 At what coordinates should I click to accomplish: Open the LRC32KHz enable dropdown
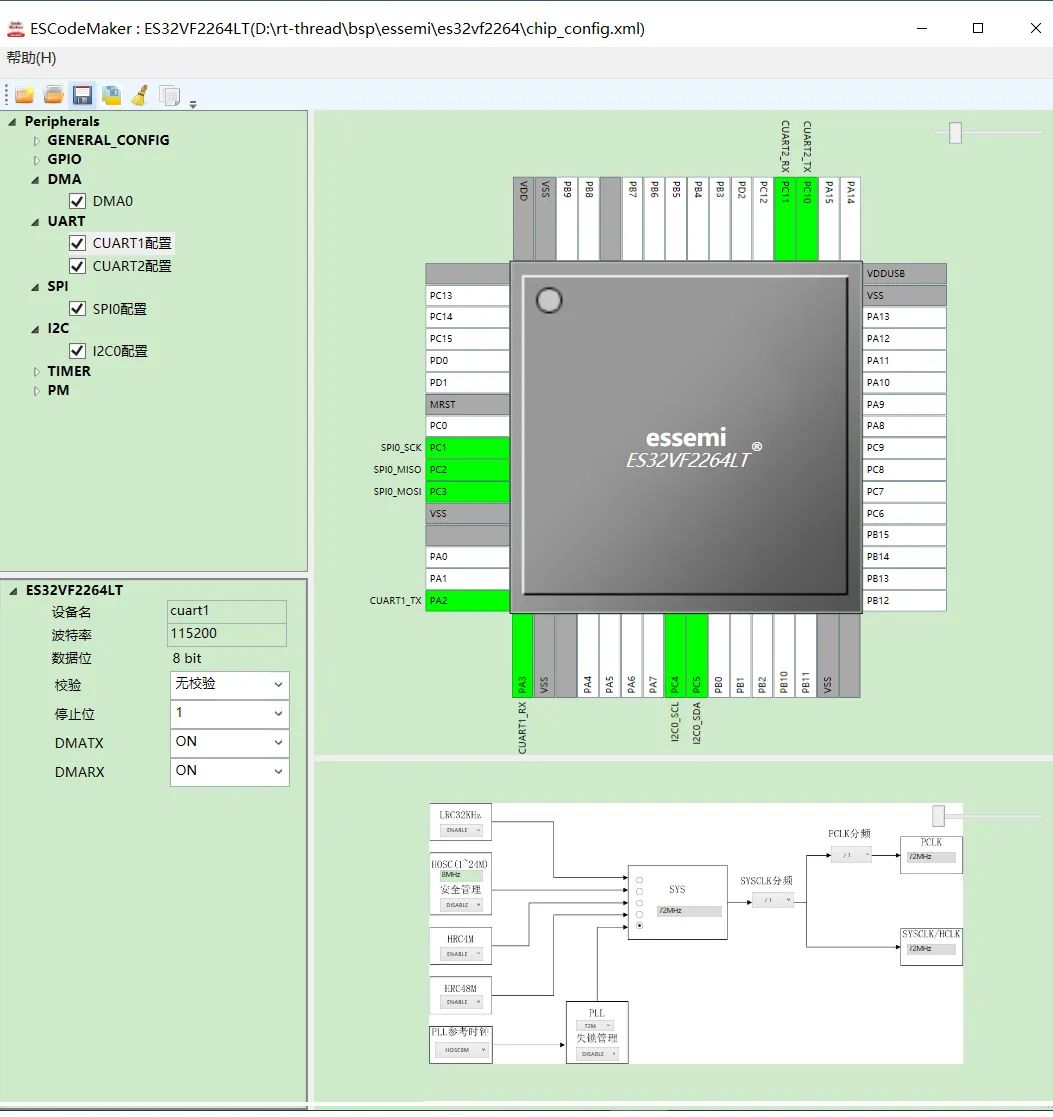[461, 830]
